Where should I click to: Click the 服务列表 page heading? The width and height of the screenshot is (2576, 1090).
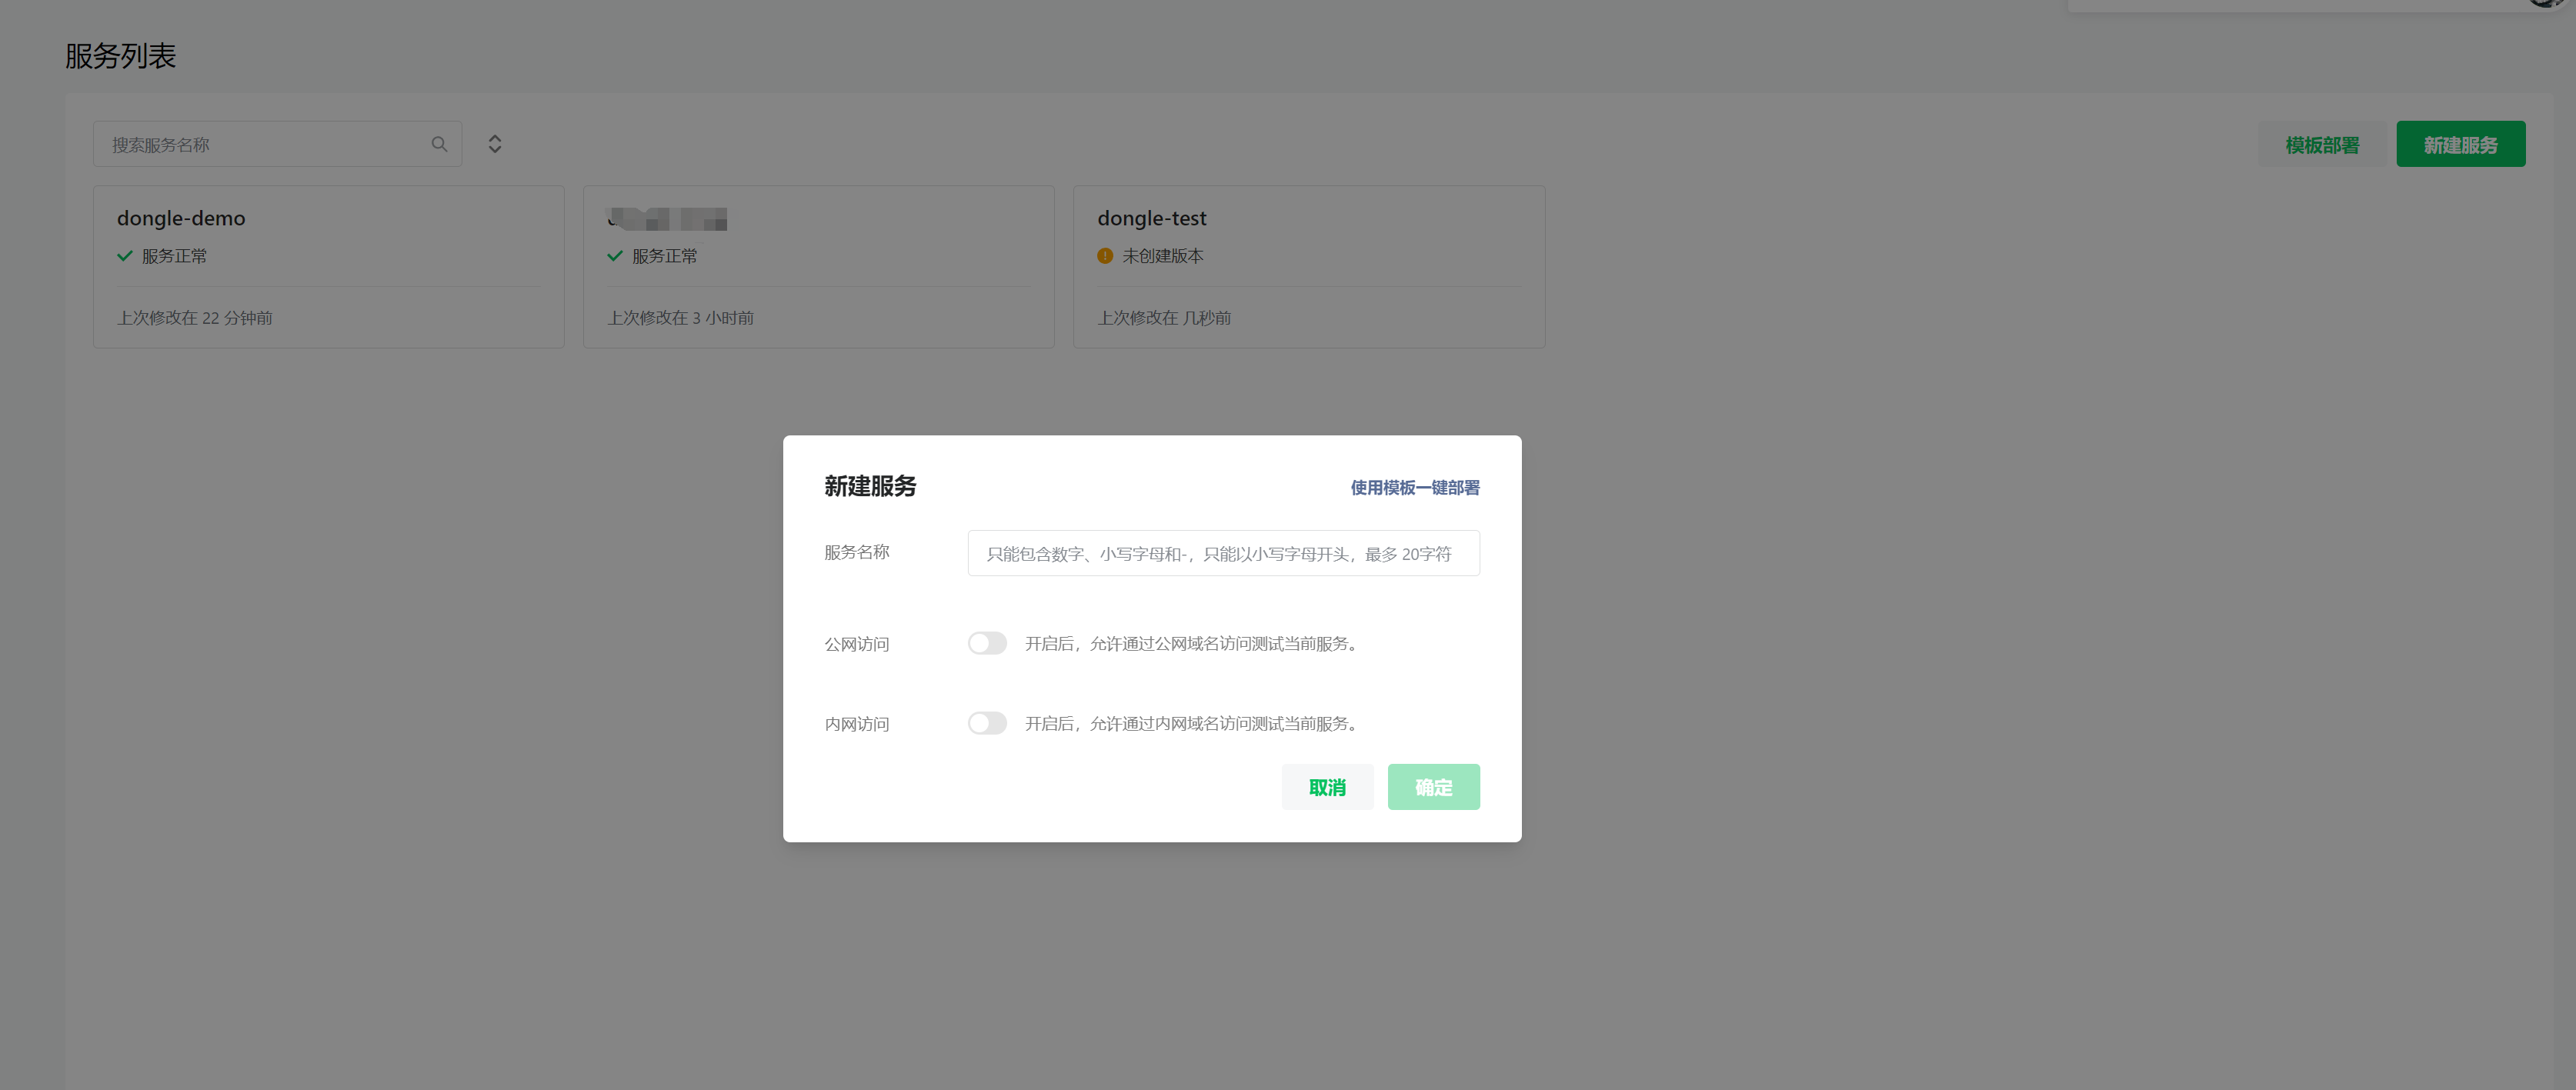[x=120, y=56]
